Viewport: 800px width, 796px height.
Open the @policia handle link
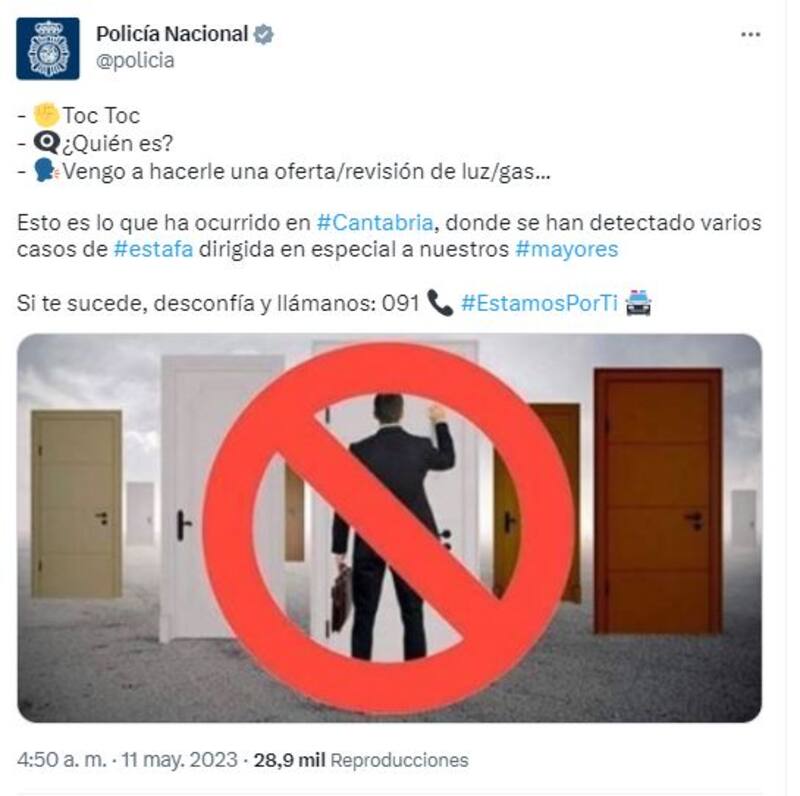click(x=135, y=61)
